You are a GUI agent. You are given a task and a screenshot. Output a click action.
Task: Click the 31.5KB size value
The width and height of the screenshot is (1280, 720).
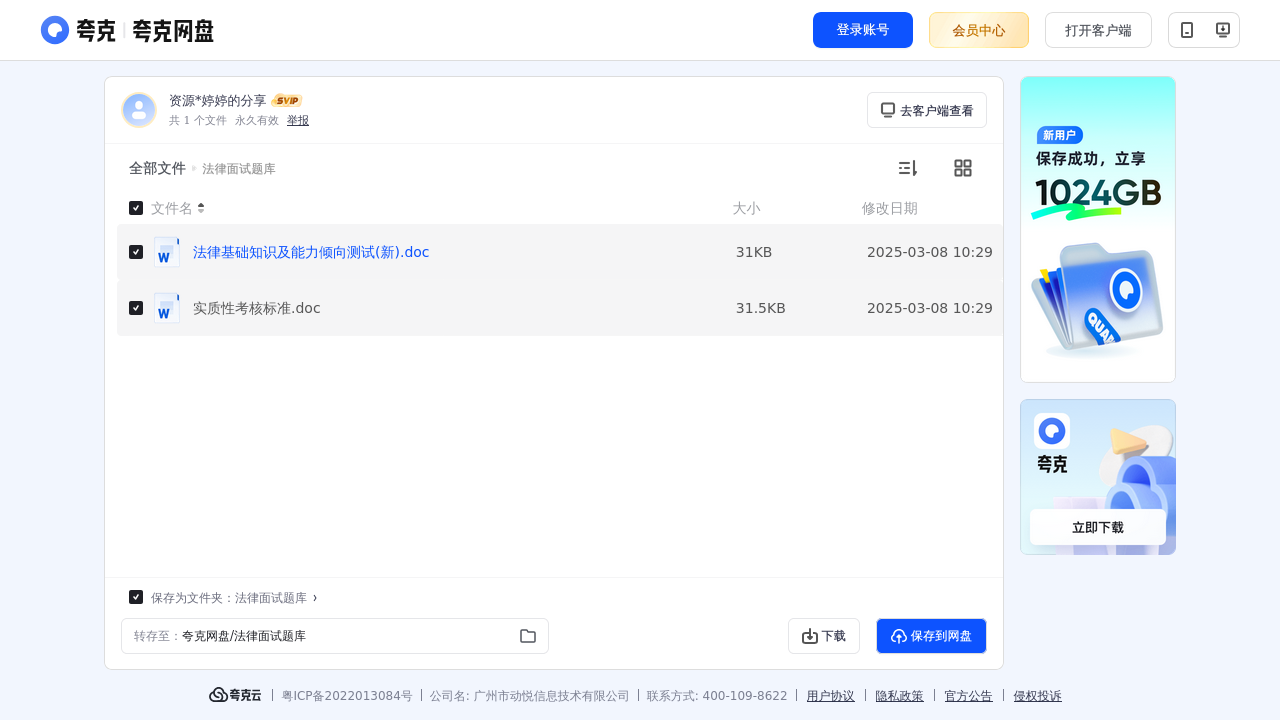pyautogui.click(x=761, y=308)
